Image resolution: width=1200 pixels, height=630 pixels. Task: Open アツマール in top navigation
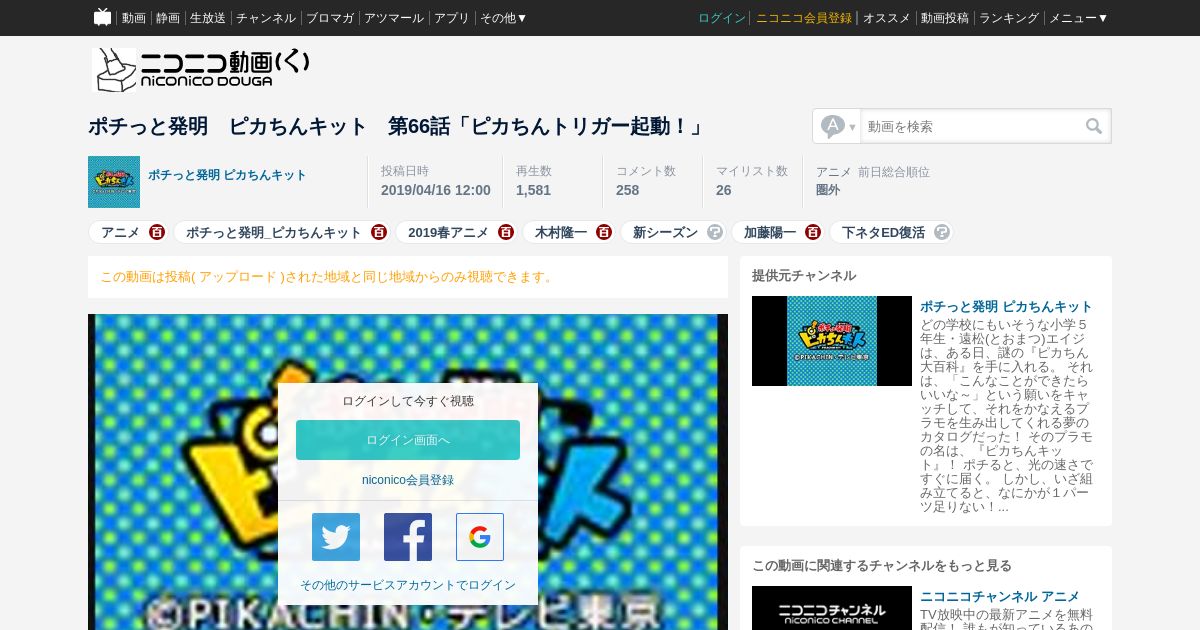(394, 18)
